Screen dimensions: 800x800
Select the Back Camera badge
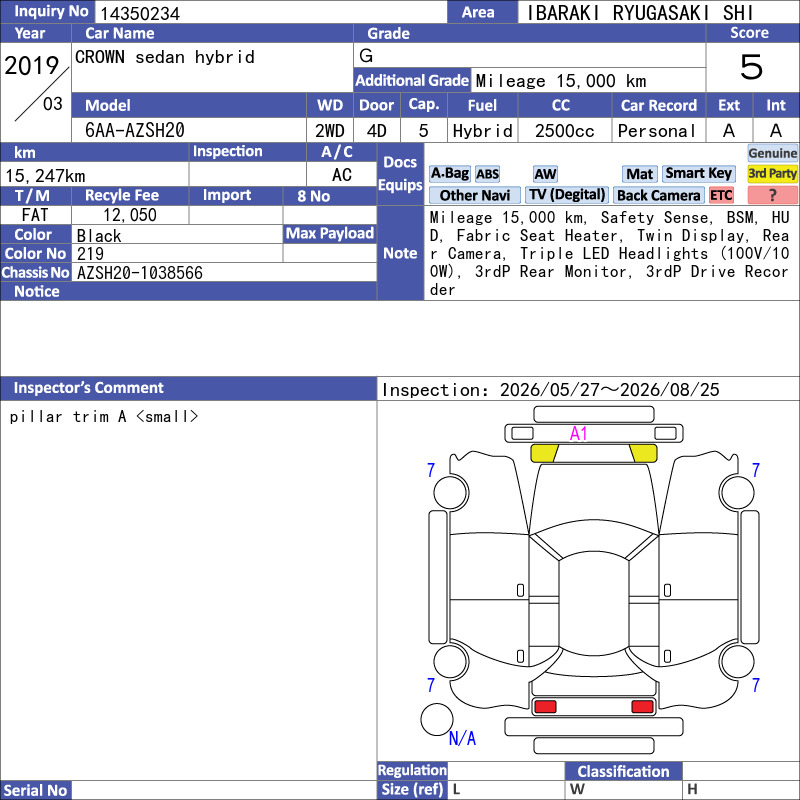click(x=658, y=195)
